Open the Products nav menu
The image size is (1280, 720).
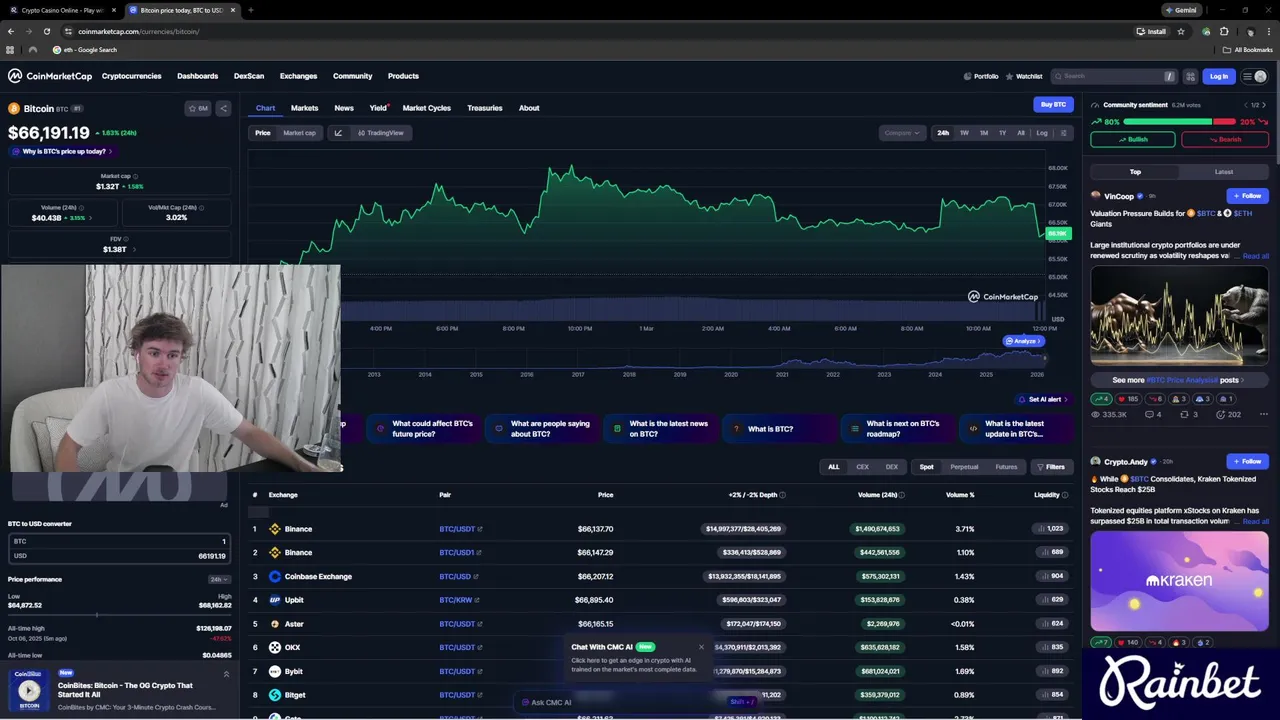(403, 76)
